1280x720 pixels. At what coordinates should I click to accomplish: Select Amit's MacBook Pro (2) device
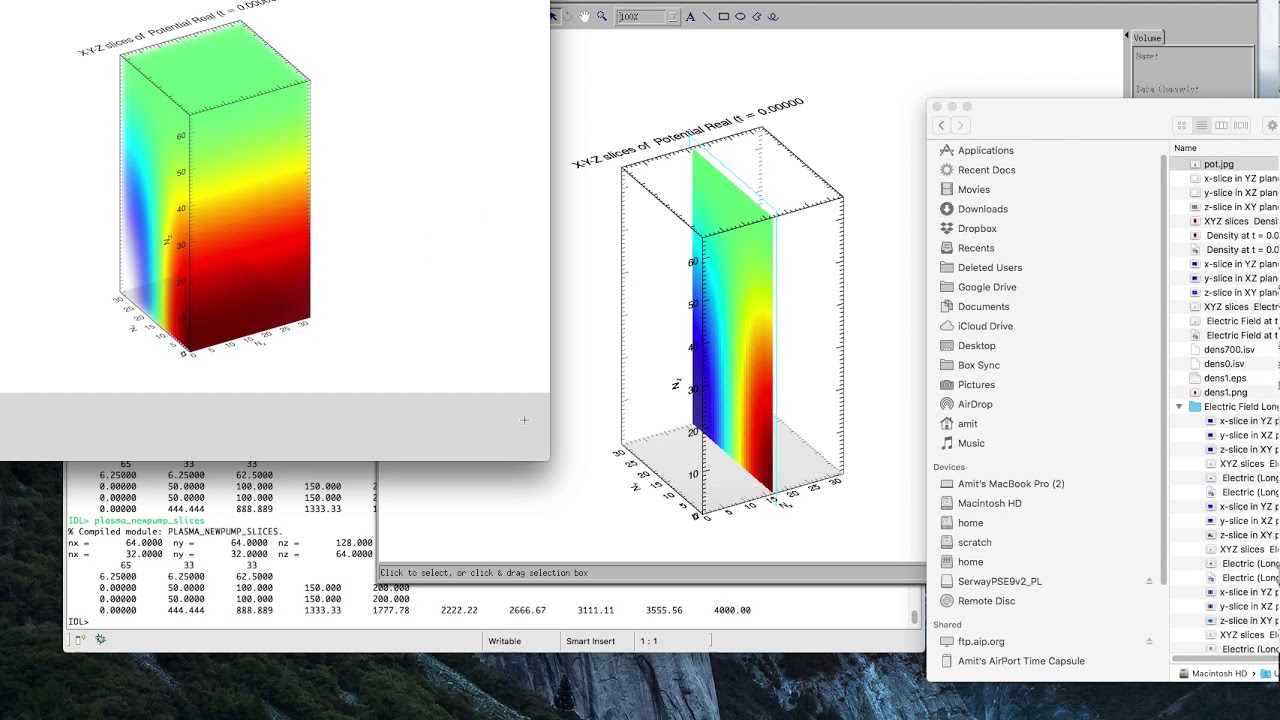pos(1010,484)
